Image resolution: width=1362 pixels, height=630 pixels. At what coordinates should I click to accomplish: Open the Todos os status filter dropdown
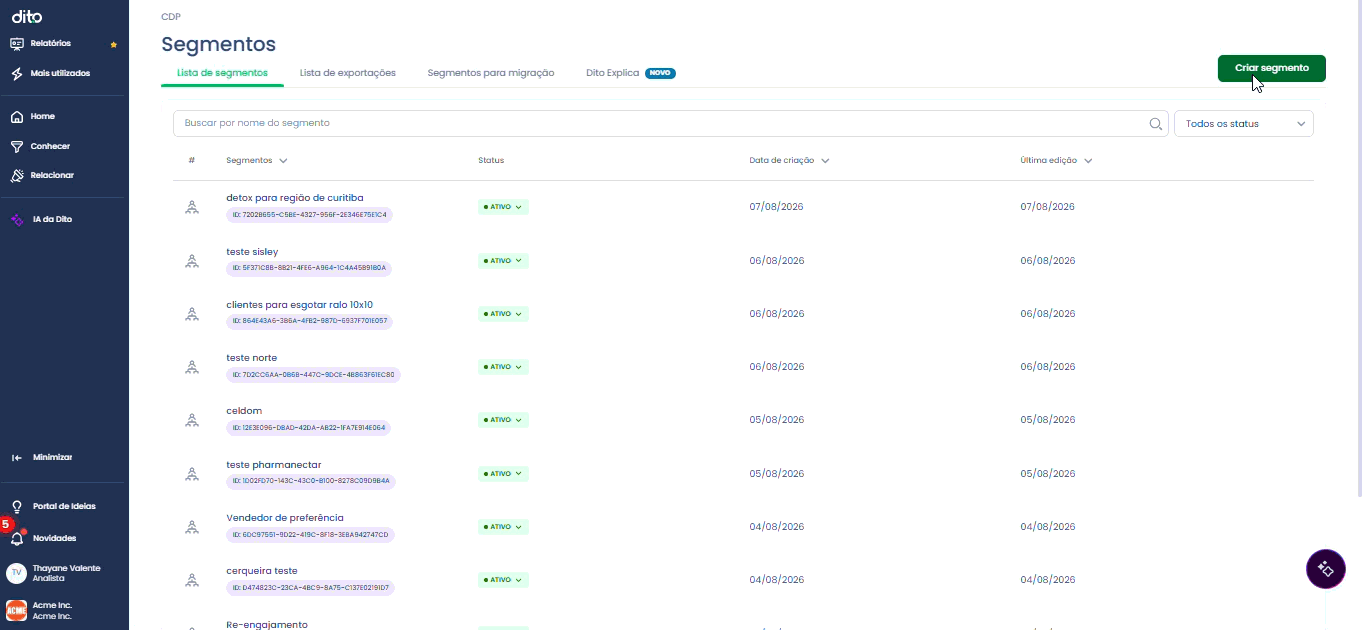click(1243, 124)
